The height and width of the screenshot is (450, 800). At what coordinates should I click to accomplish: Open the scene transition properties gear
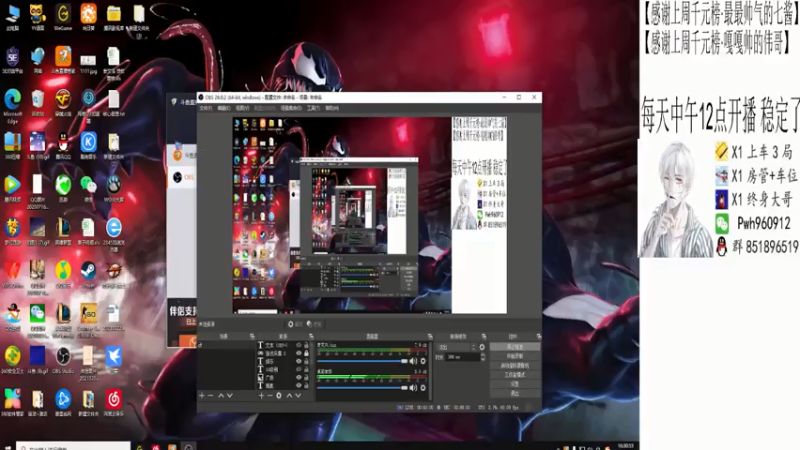pos(482,347)
